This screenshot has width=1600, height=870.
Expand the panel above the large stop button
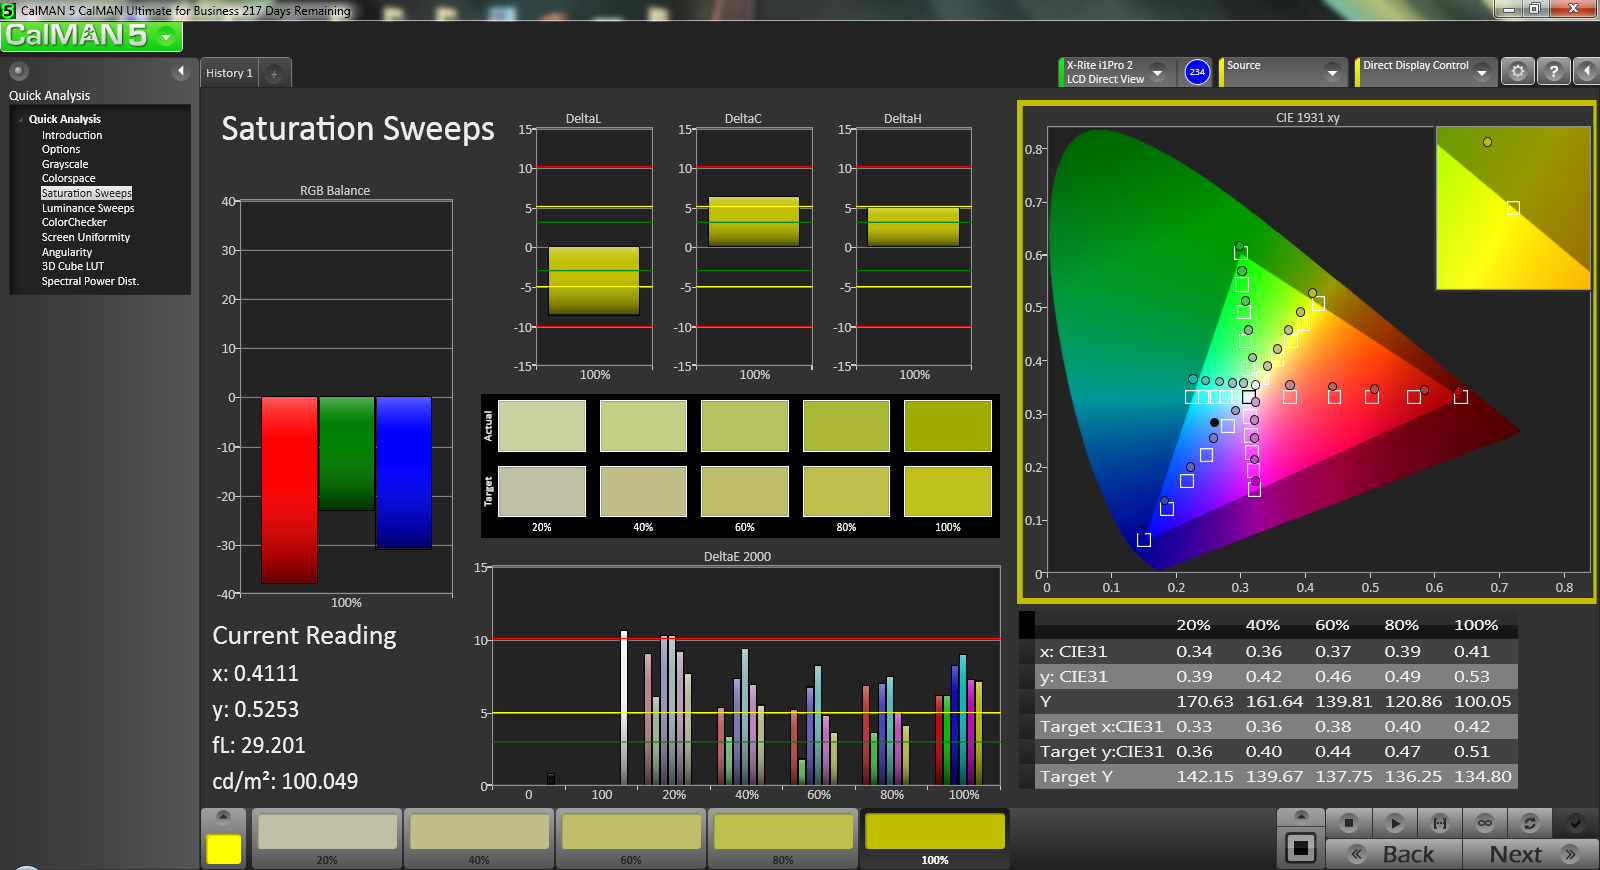[x=1301, y=816]
